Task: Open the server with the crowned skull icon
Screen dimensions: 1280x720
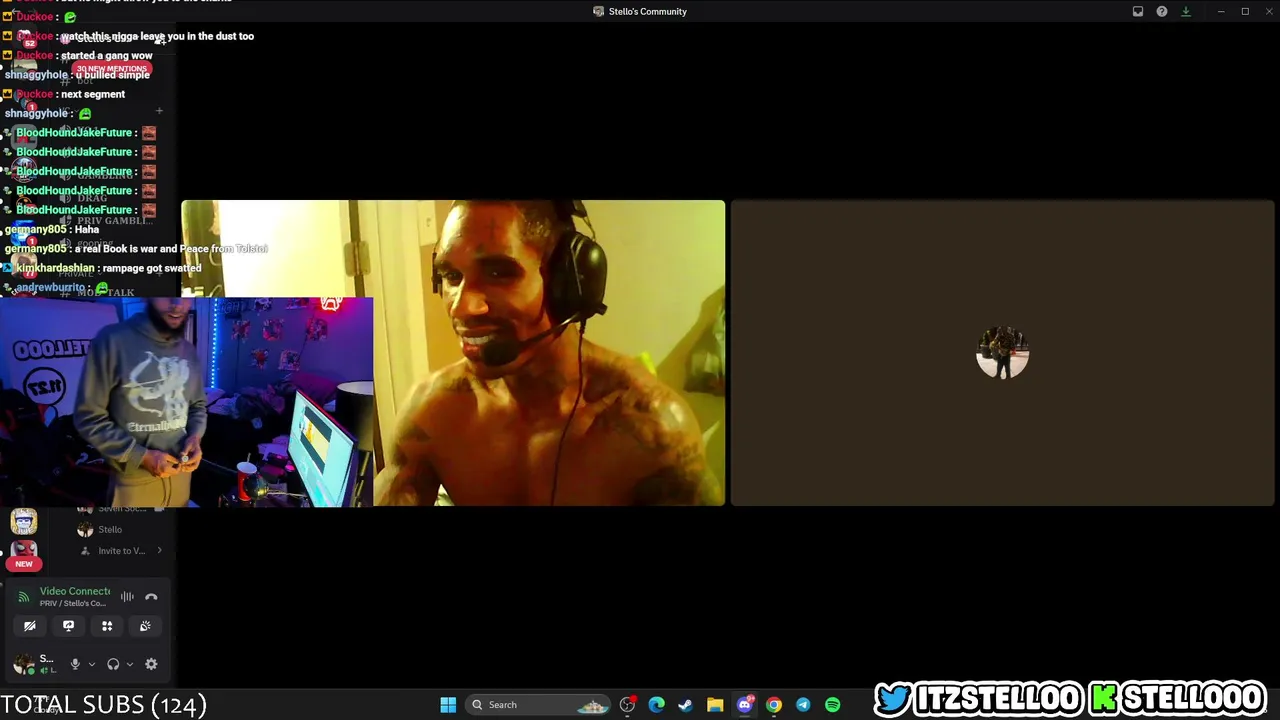Action: point(24,521)
